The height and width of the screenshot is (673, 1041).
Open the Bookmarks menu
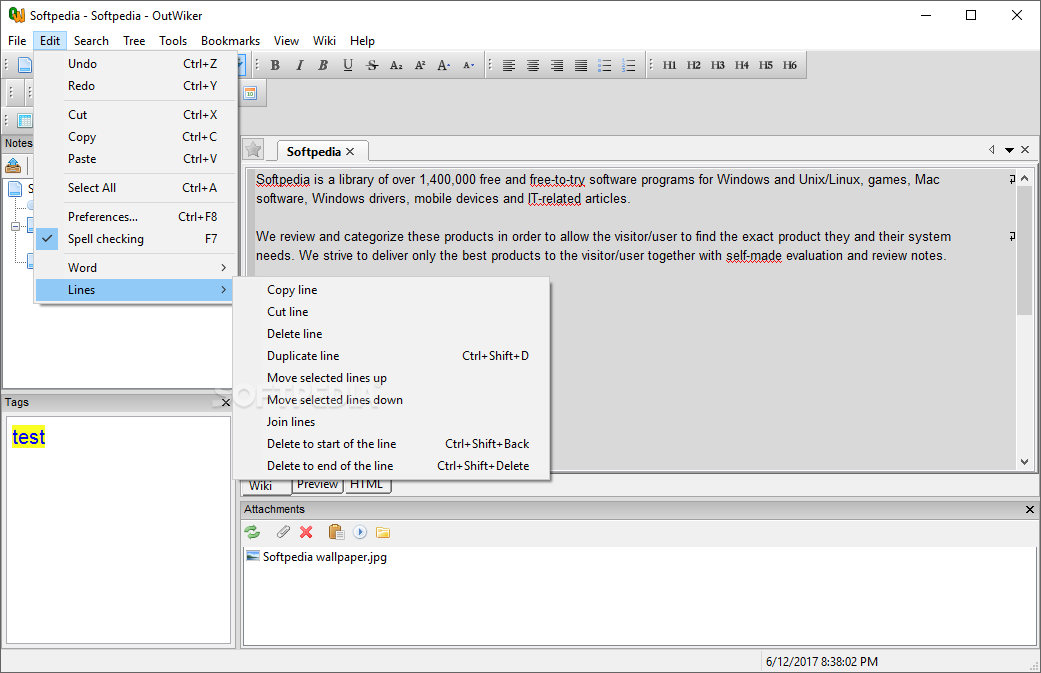(230, 40)
